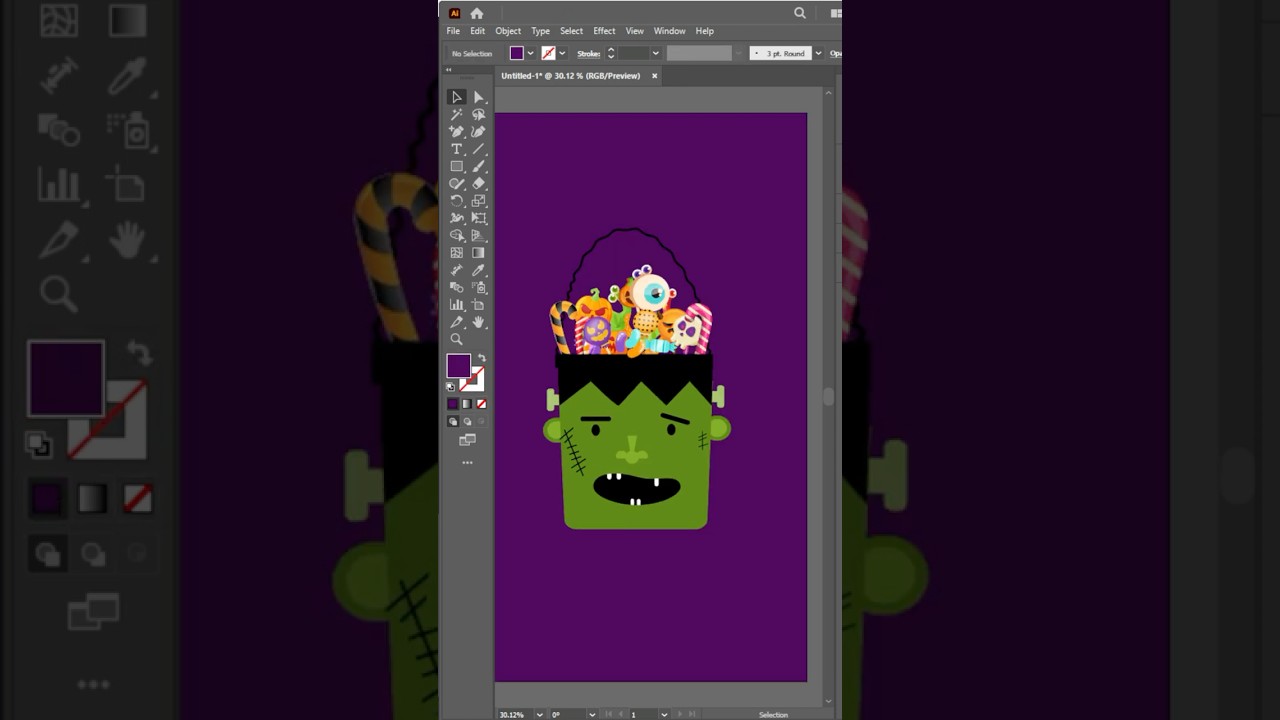Open the Edit menu
This screenshot has width=1280, height=720.
[x=478, y=31]
